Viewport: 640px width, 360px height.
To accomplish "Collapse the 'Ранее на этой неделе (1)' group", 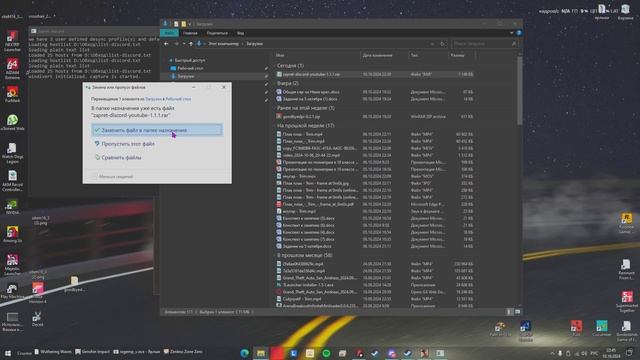I will point(306,108).
